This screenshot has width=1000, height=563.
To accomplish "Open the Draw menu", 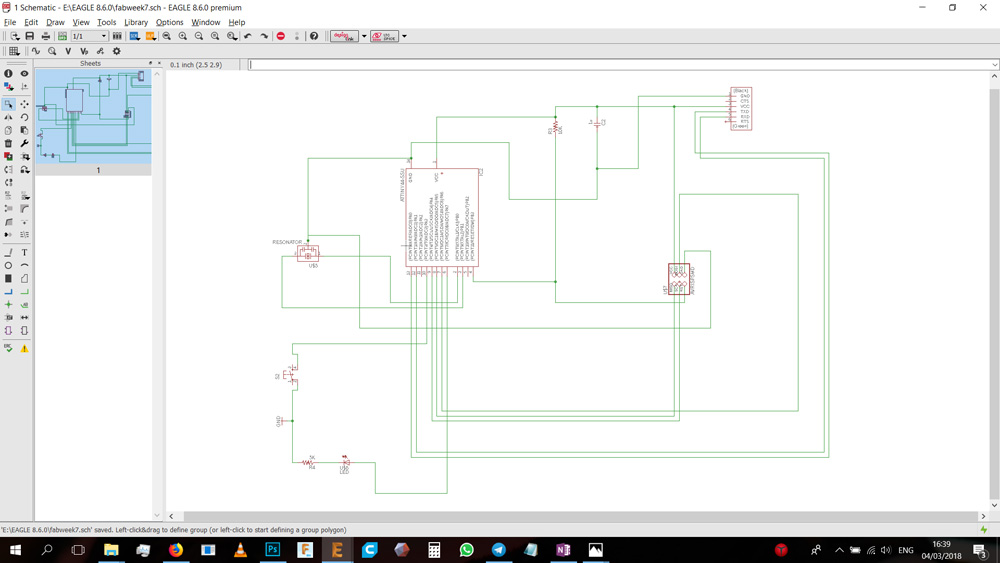I will 55,22.
